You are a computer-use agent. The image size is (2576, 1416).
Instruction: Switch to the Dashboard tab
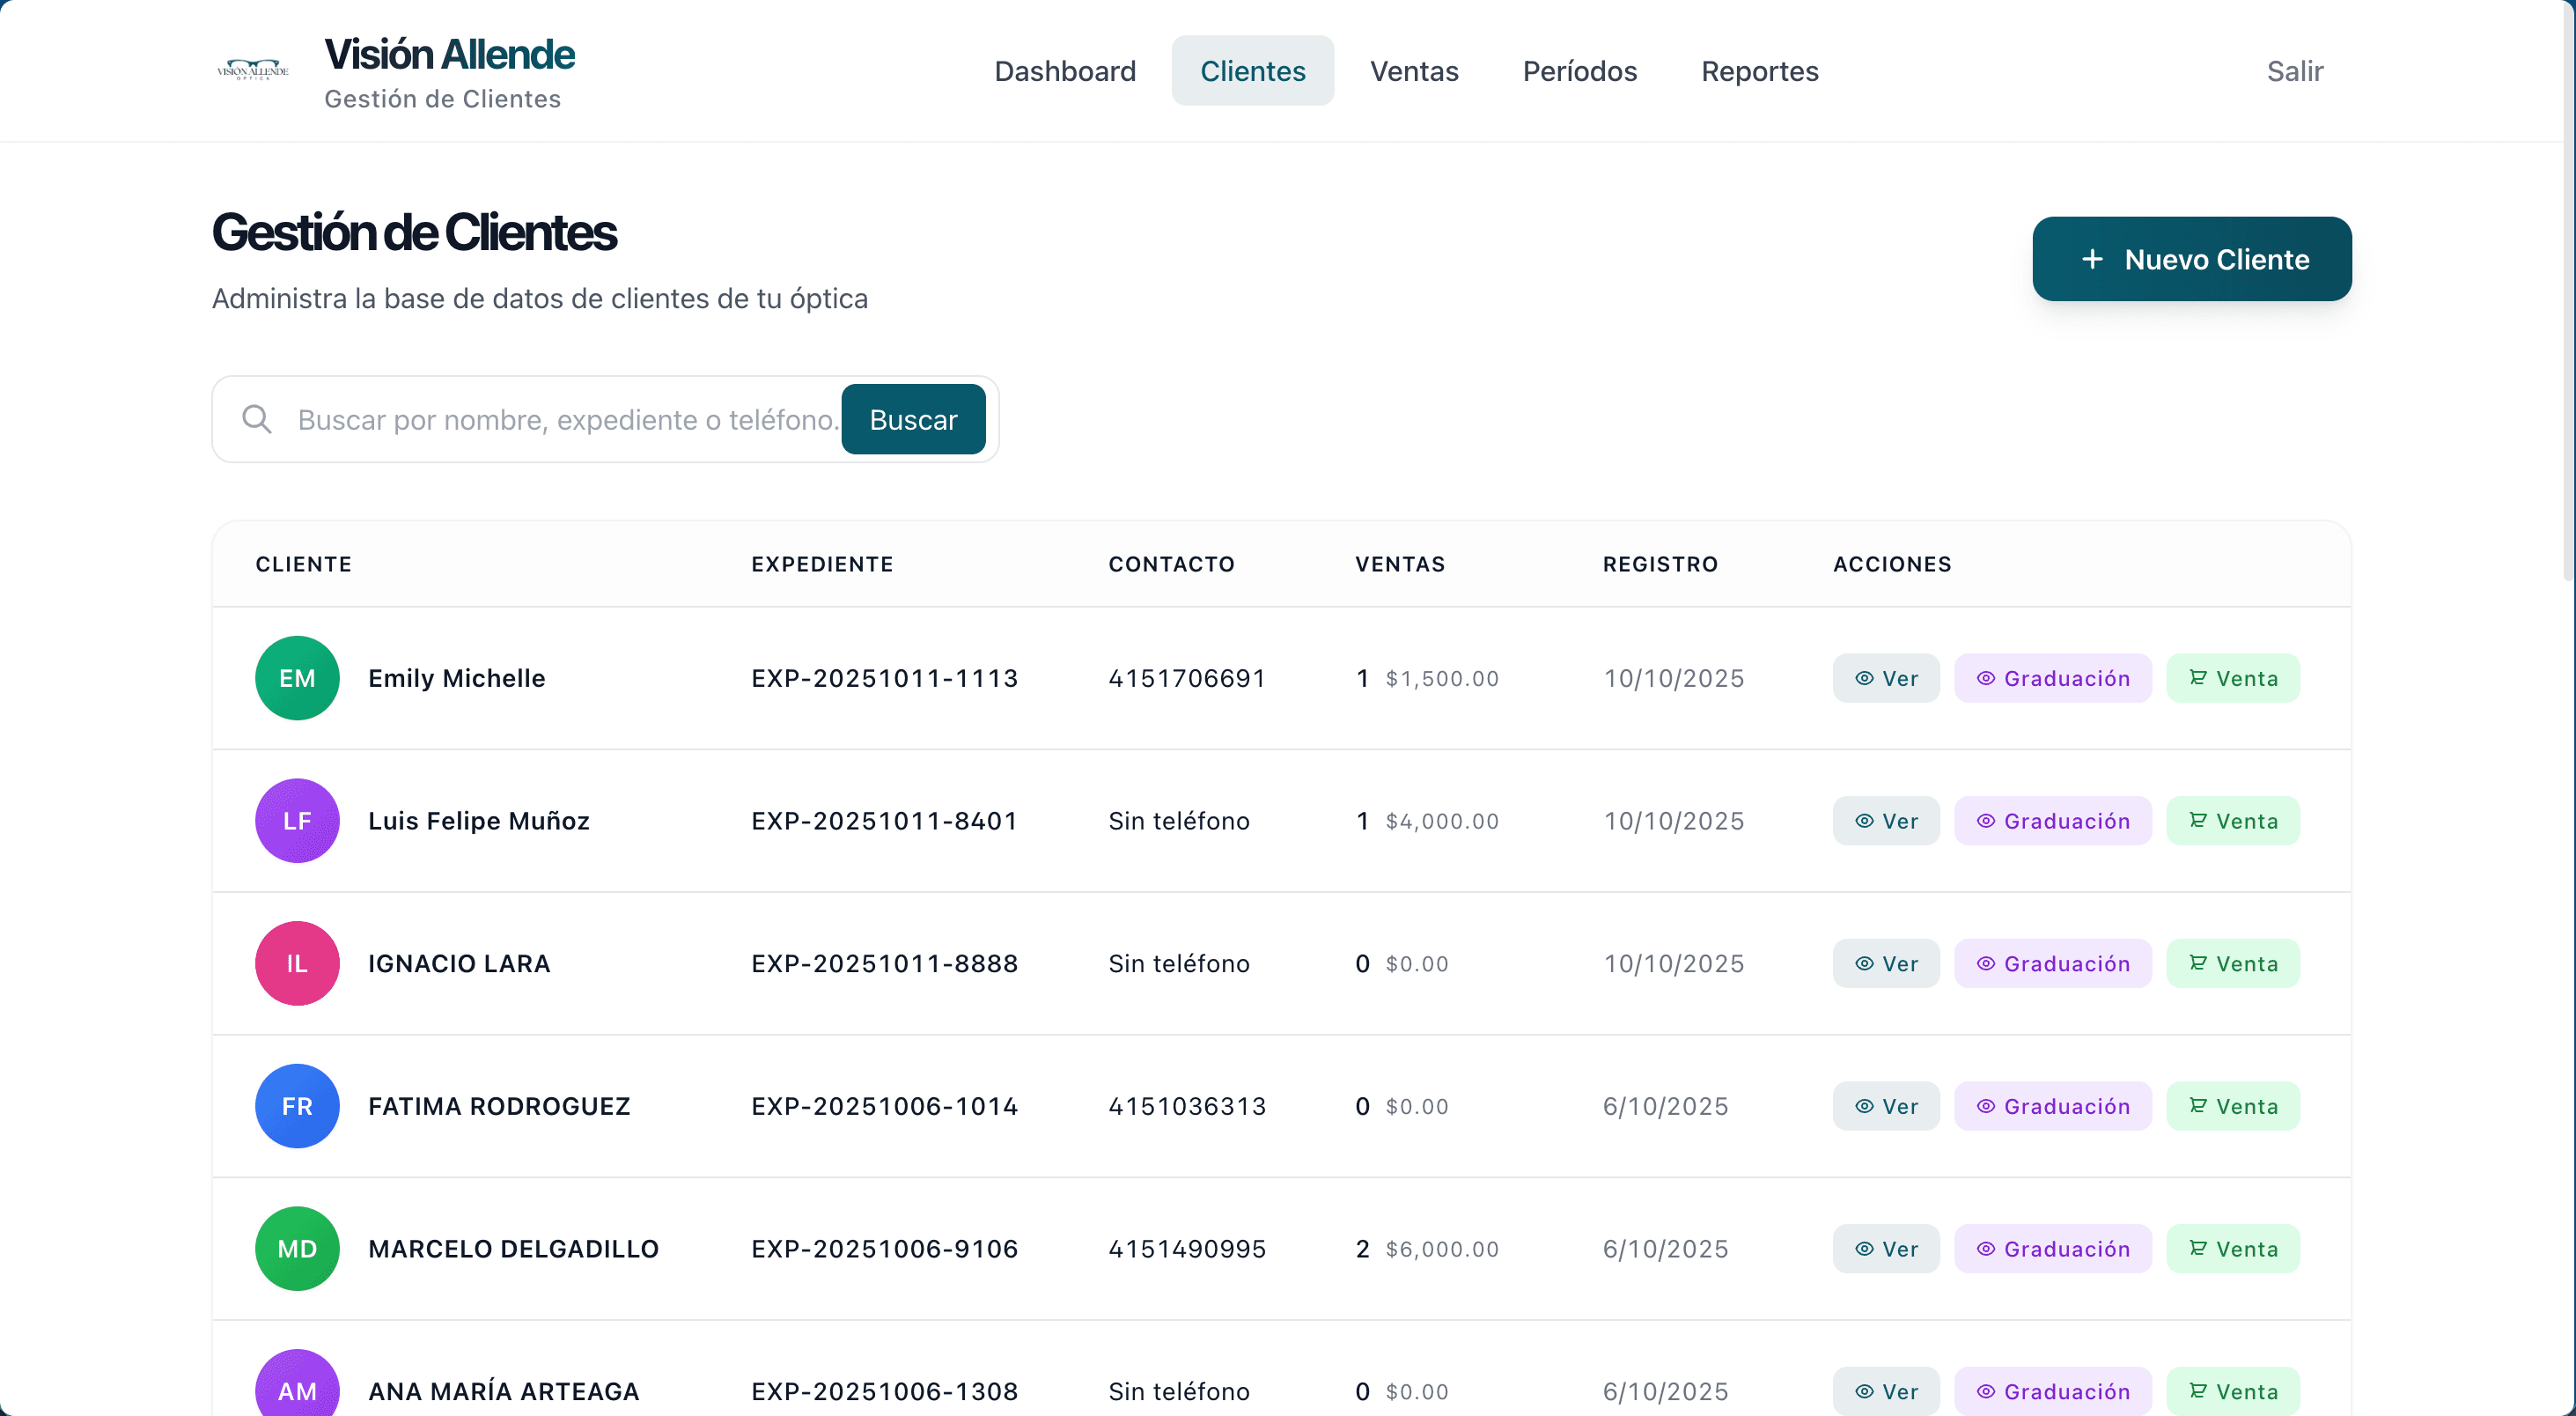click(x=1065, y=71)
